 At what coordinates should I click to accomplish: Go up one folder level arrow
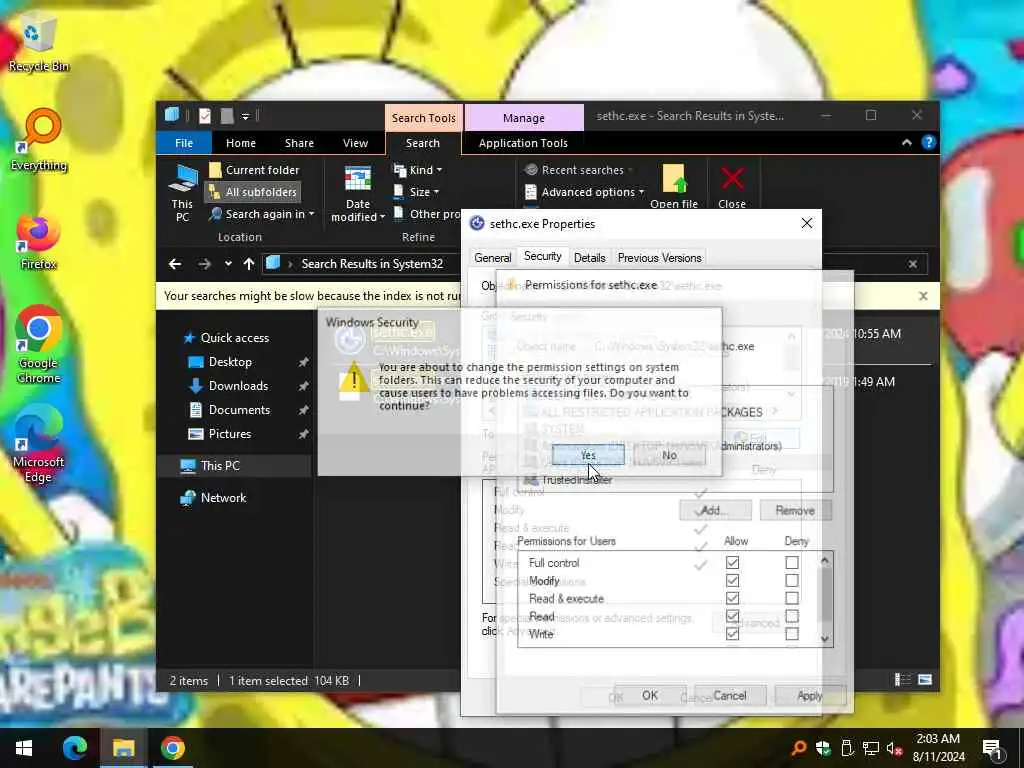[x=248, y=264]
